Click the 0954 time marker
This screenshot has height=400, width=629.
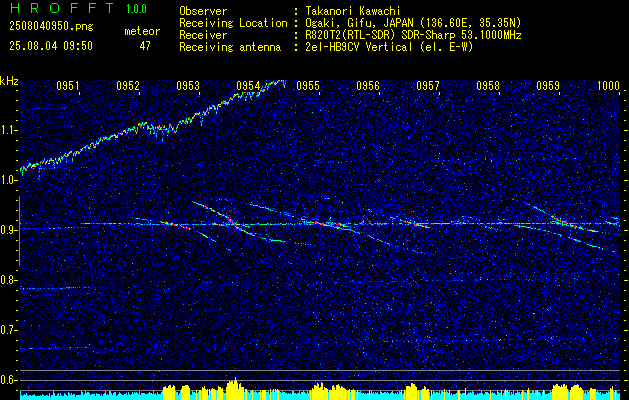tap(248, 86)
